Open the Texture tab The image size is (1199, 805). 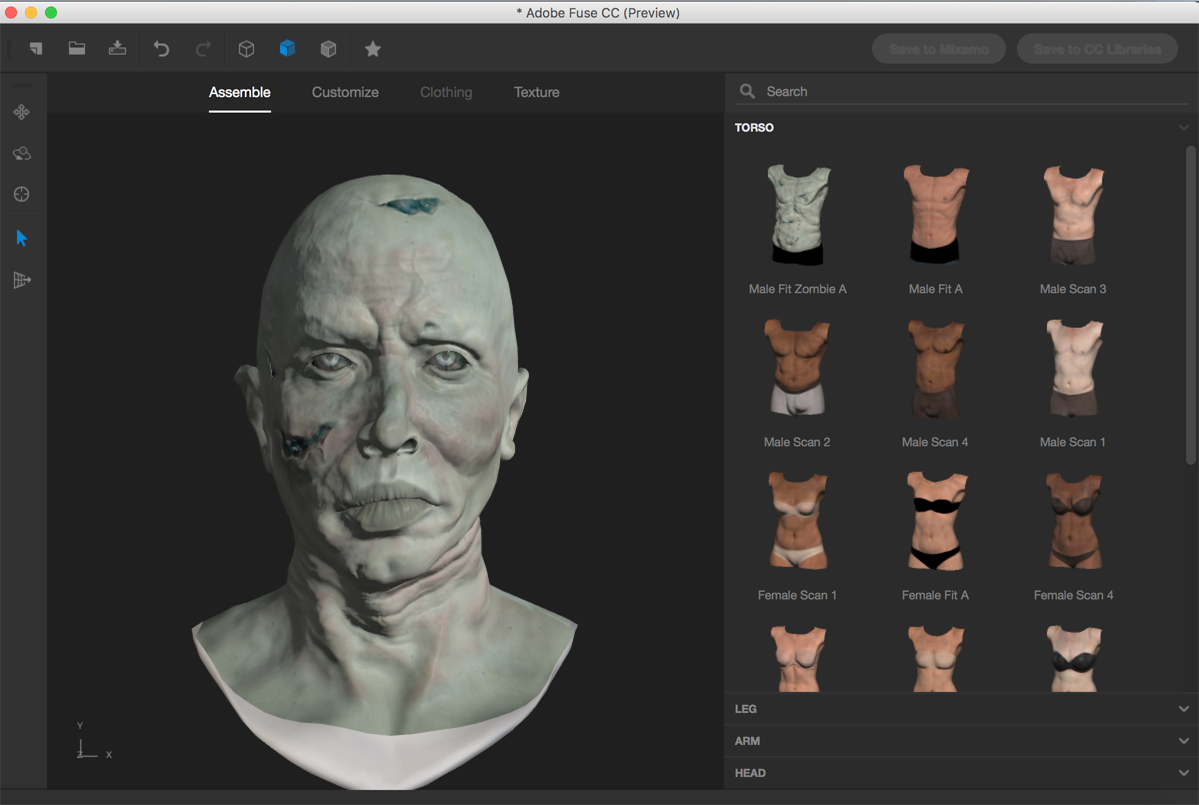click(536, 92)
